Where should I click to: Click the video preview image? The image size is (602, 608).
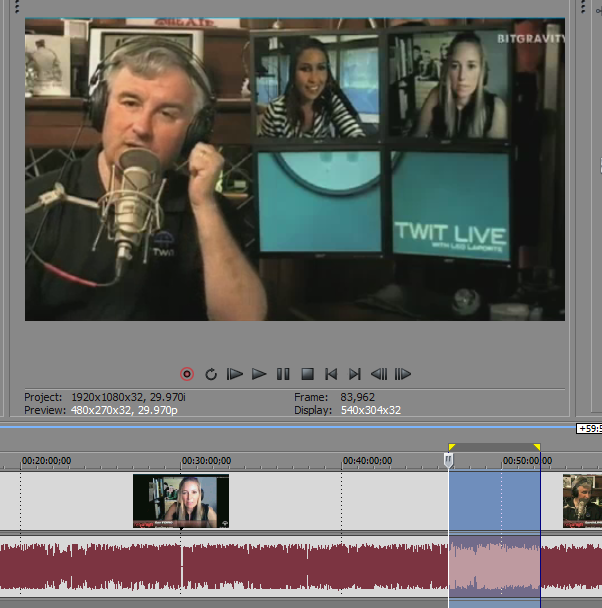(295, 169)
